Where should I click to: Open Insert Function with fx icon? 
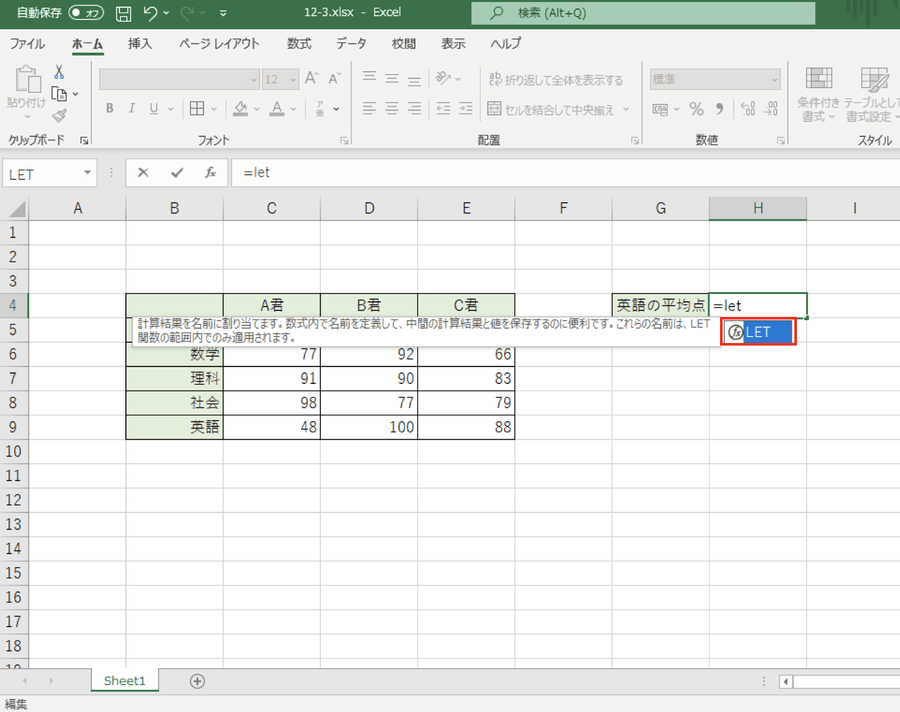(x=210, y=172)
